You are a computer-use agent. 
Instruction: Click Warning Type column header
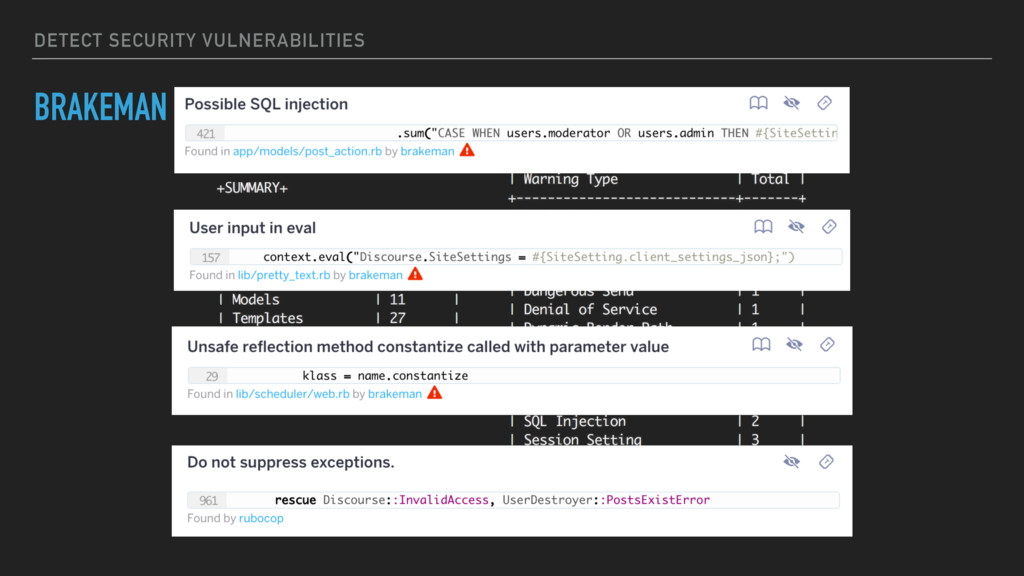570,179
